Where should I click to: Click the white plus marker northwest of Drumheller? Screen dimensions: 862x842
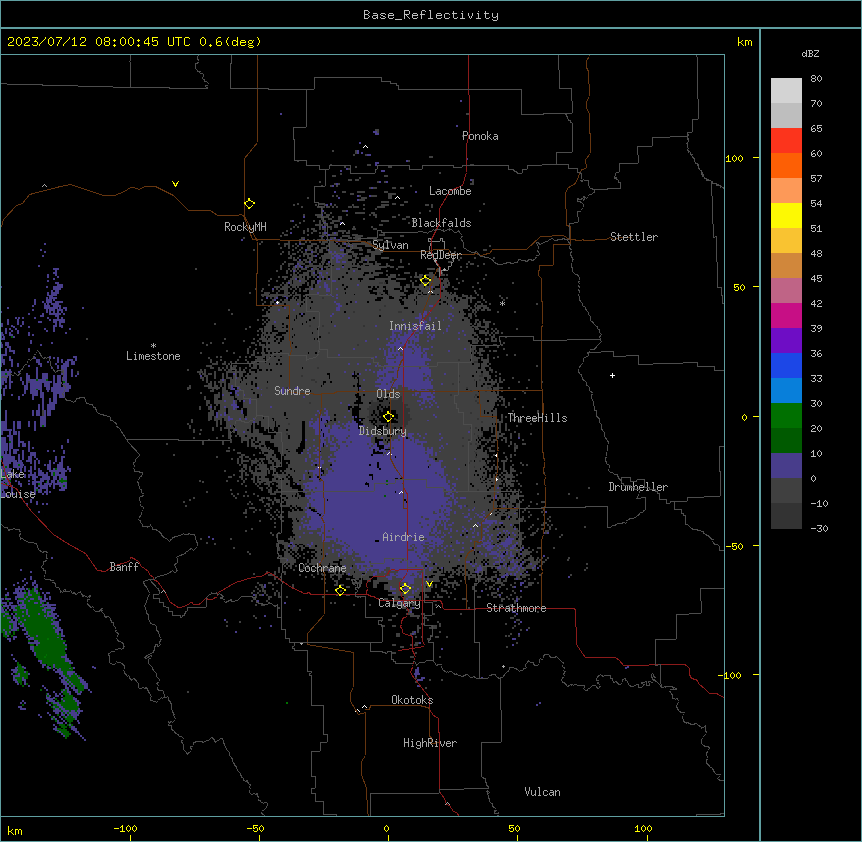612,375
